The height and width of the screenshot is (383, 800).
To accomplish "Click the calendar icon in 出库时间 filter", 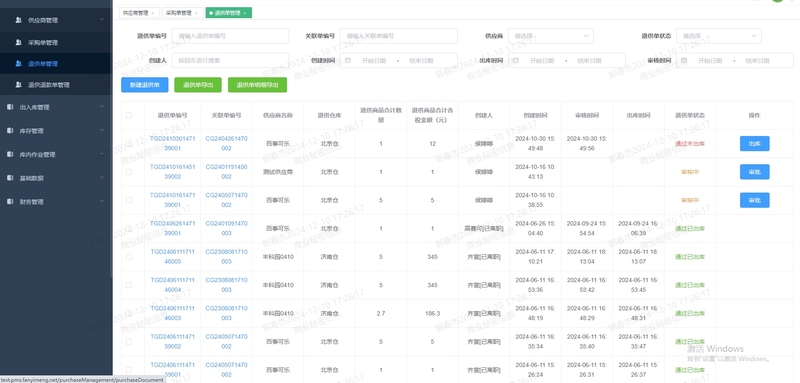I will [x=516, y=60].
